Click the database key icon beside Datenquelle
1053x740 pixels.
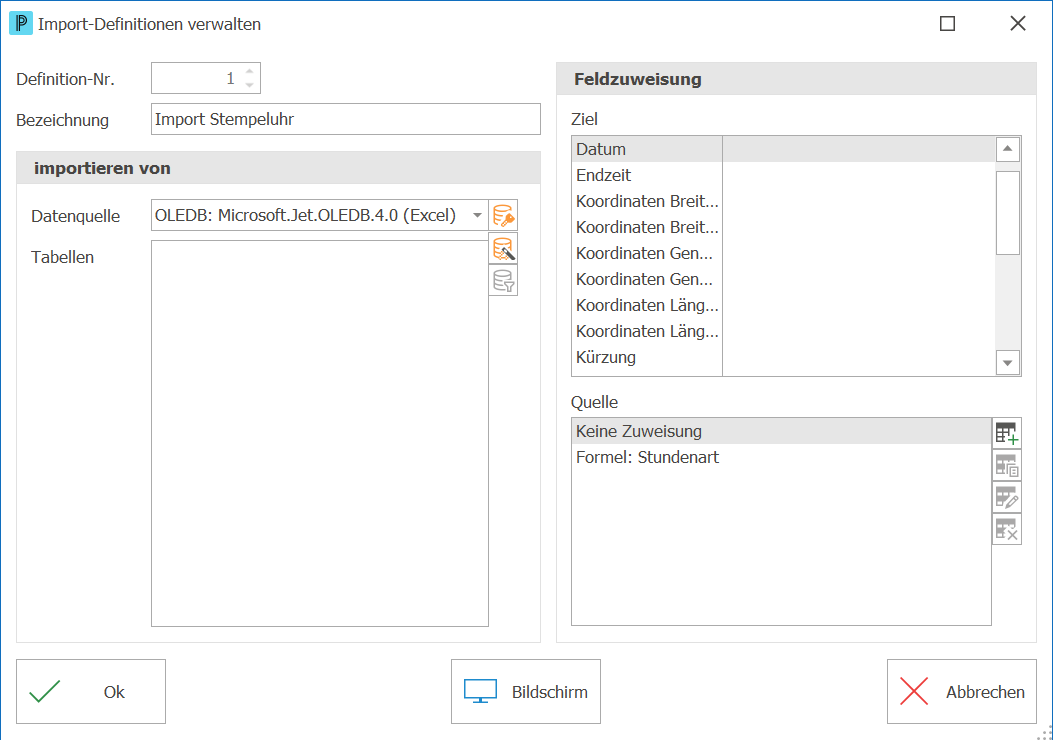(503, 216)
